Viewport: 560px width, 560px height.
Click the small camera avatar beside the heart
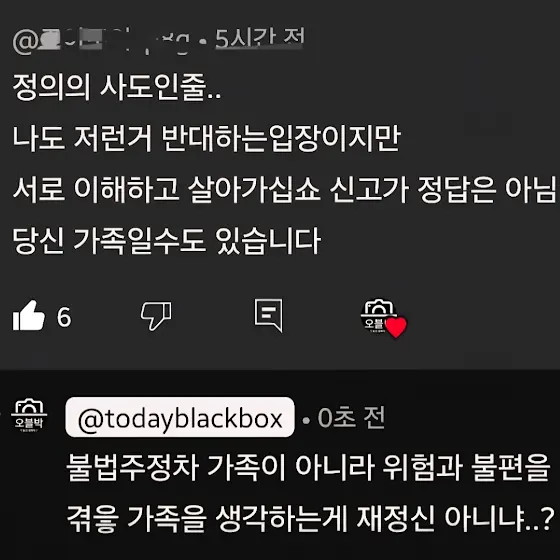[377, 316]
